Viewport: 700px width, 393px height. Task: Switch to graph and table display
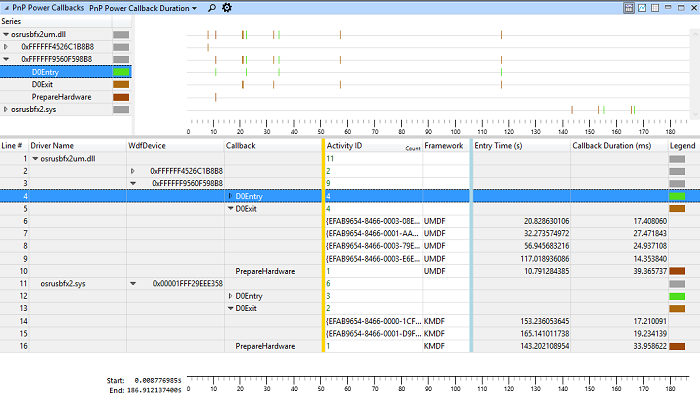(629, 8)
